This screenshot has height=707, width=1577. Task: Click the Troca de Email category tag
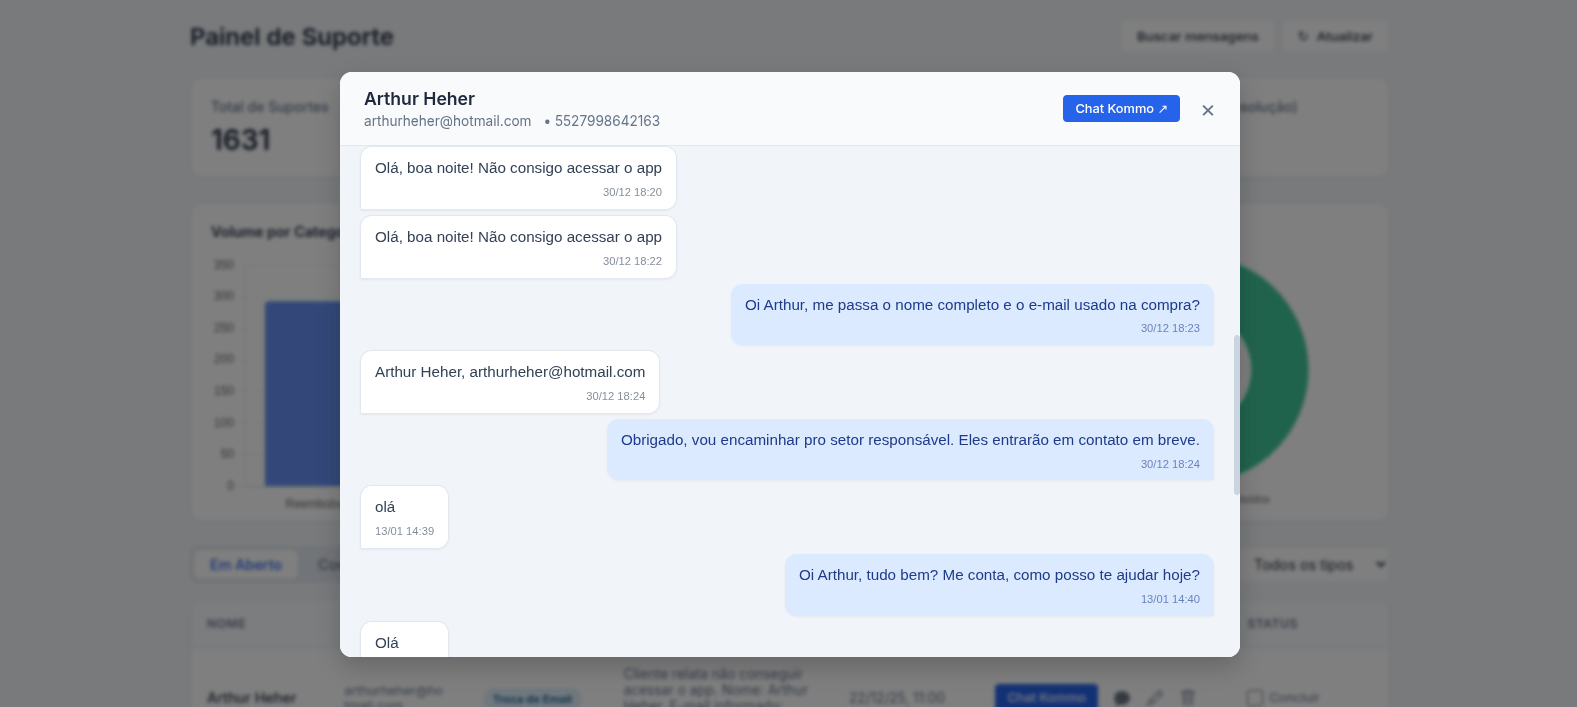532,698
